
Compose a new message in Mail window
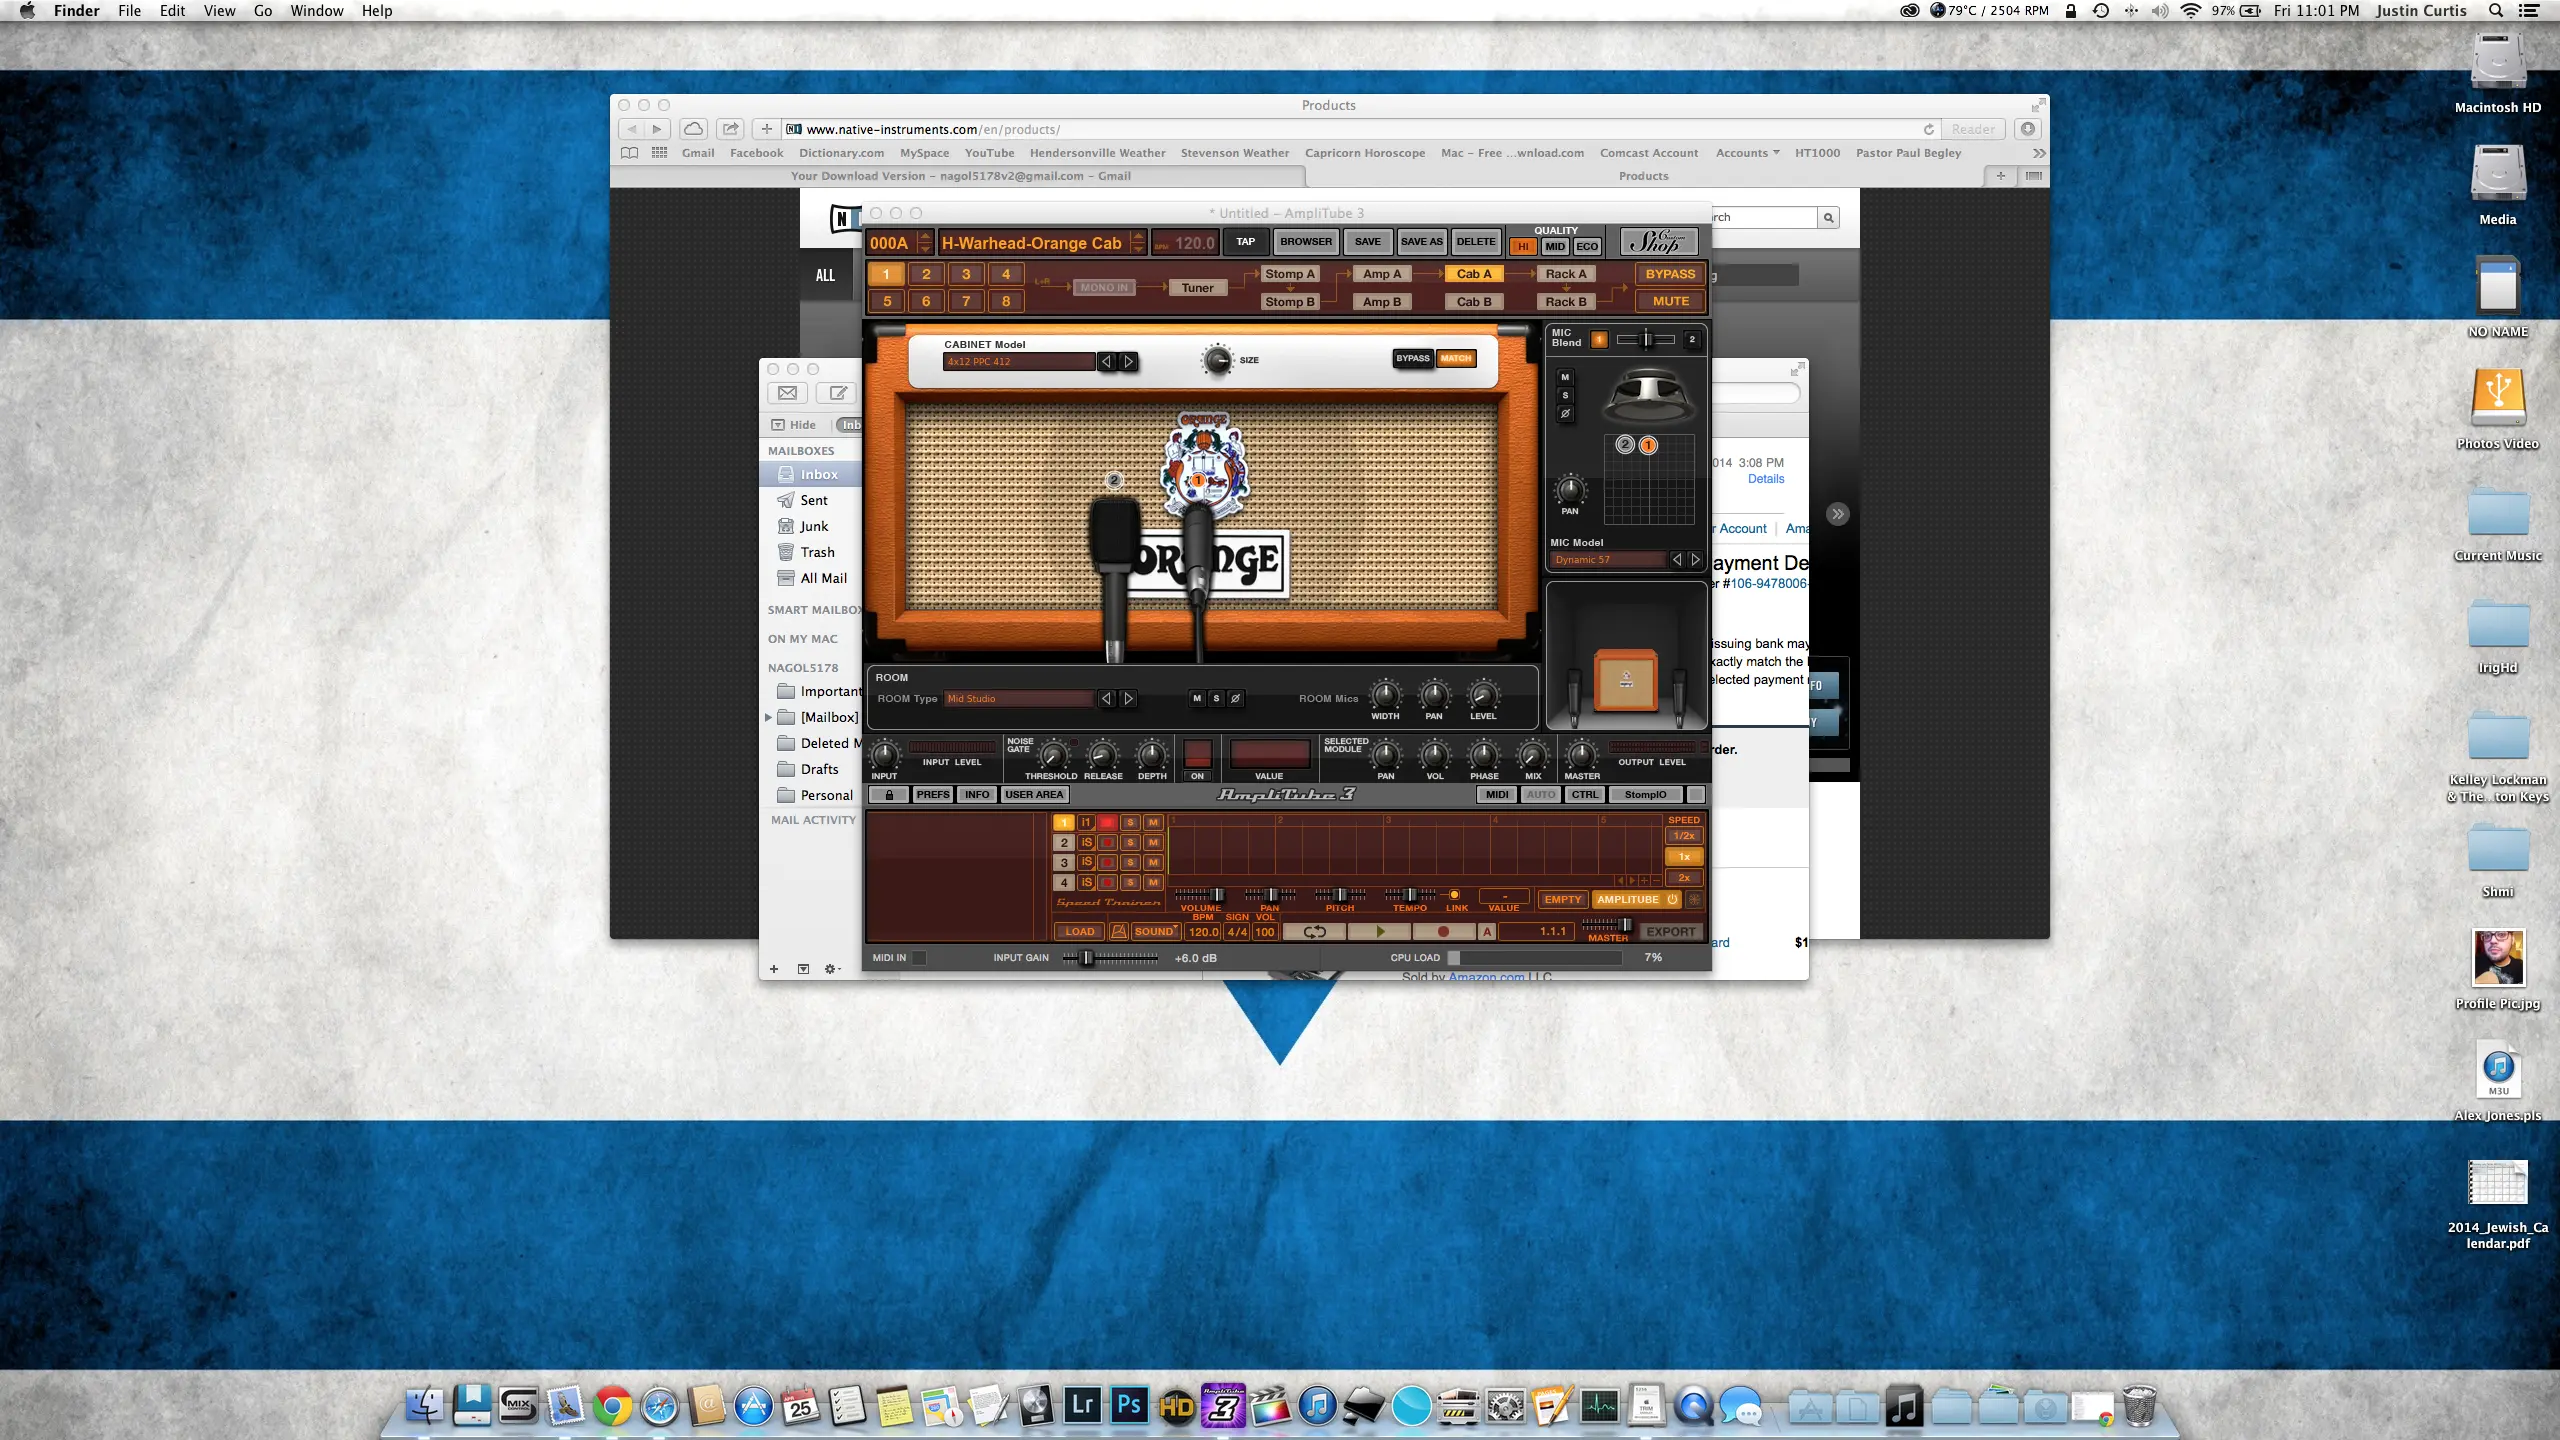point(838,393)
